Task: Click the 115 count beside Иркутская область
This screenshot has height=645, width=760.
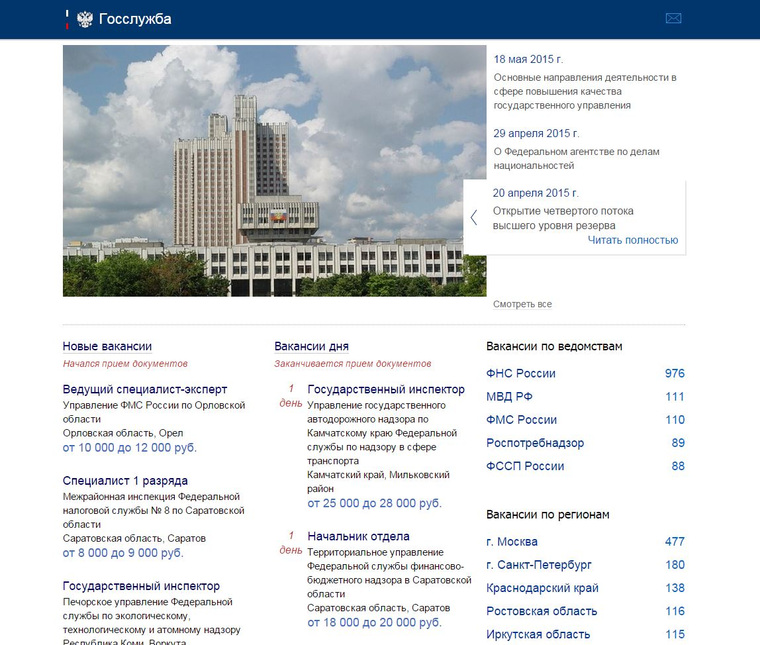Action: [675, 634]
